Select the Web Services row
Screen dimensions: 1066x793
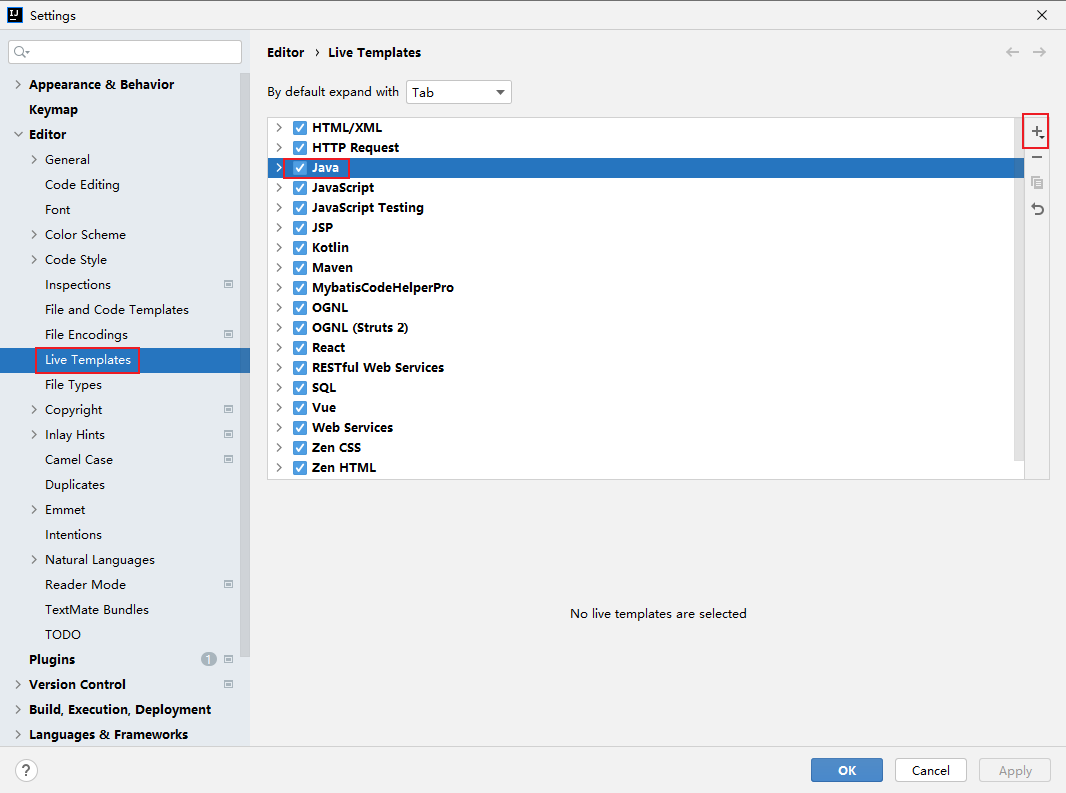coord(646,428)
